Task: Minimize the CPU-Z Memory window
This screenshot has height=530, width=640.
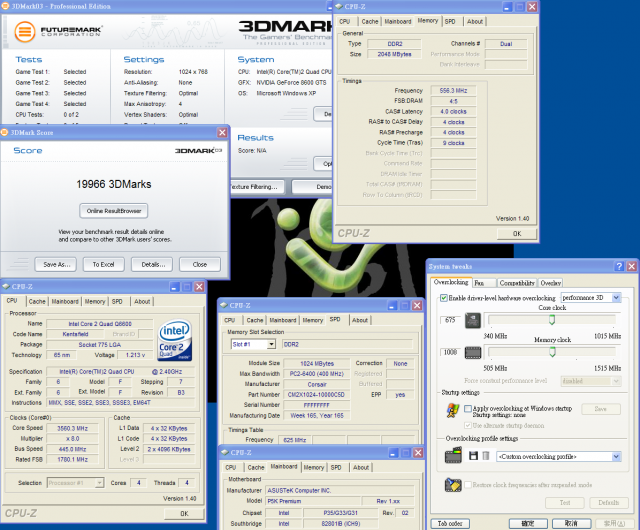Action: click(507, 7)
